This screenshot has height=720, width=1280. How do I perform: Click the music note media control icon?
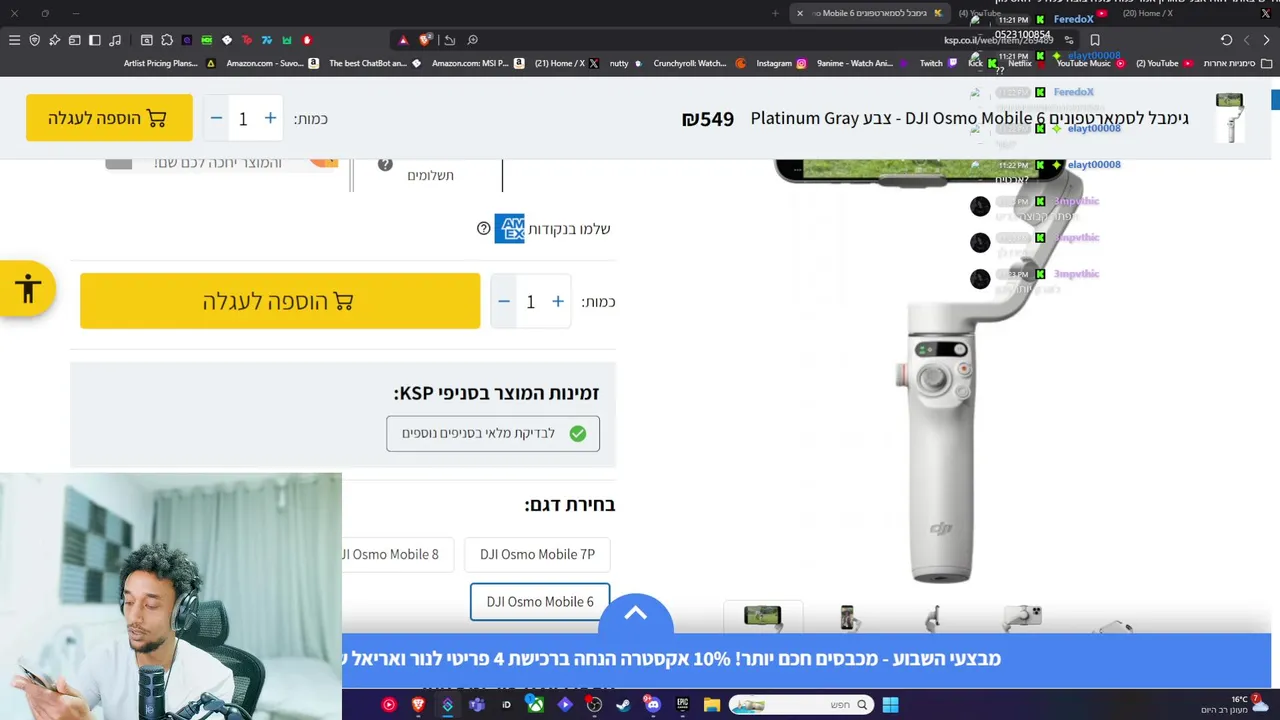pos(115,40)
